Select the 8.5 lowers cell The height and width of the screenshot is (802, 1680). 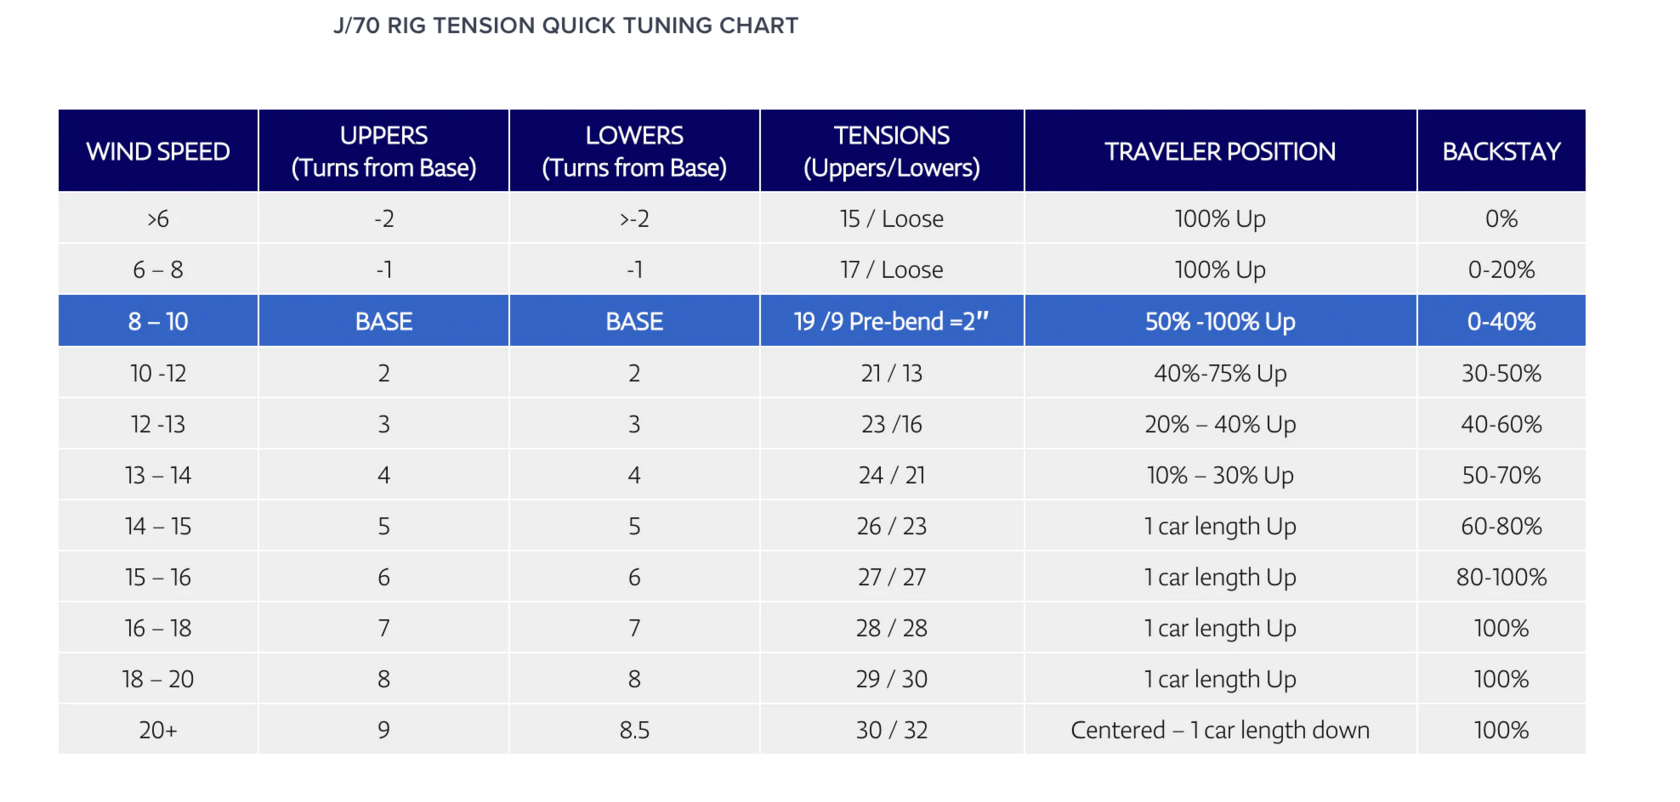pyautogui.click(x=634, y=730)
